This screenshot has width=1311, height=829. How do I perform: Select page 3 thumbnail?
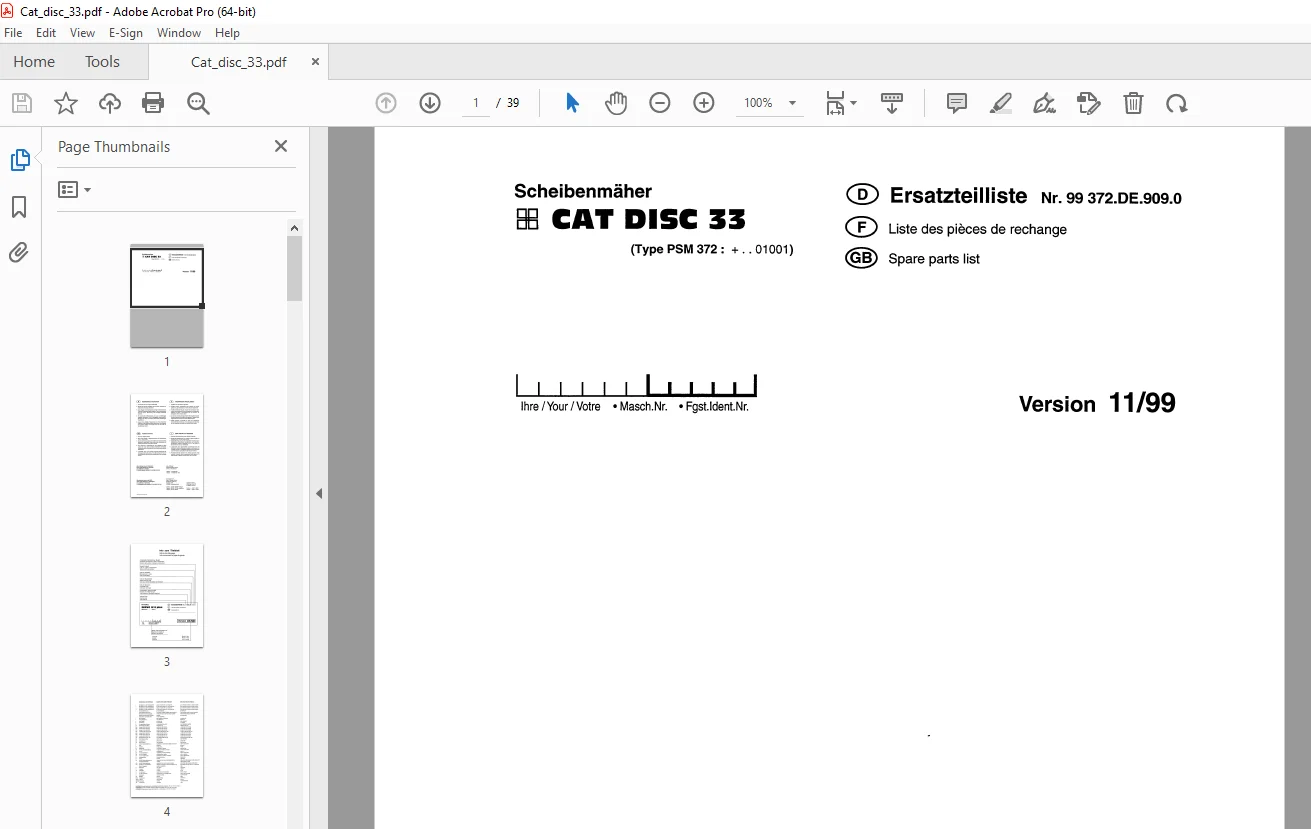[x=167, y=596]
